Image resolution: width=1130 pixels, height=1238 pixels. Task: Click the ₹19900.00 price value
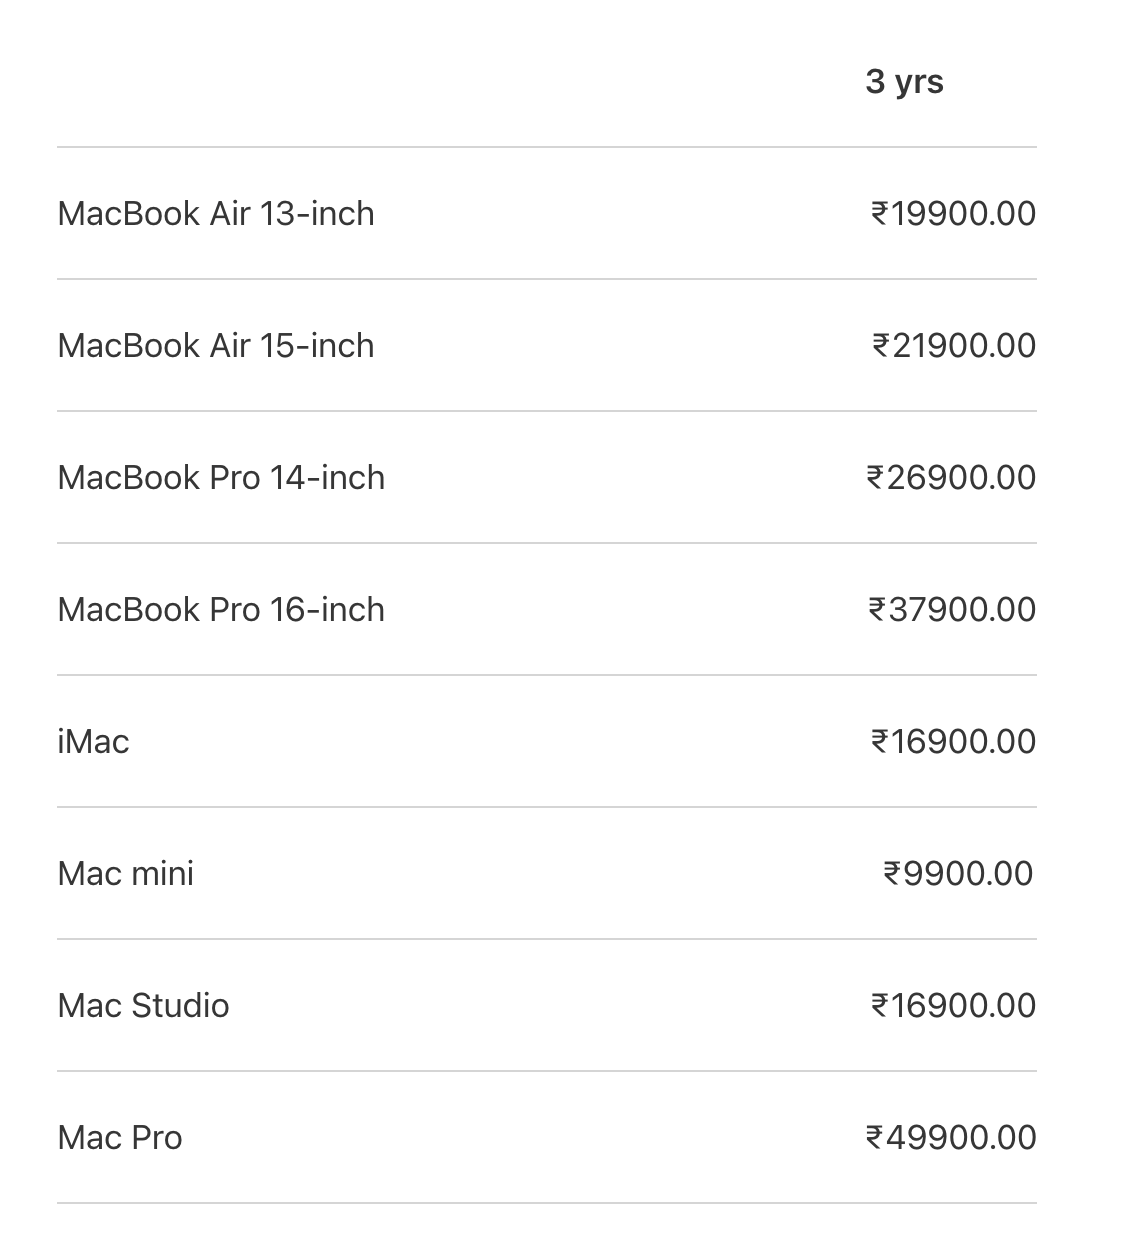coord(953,213)
